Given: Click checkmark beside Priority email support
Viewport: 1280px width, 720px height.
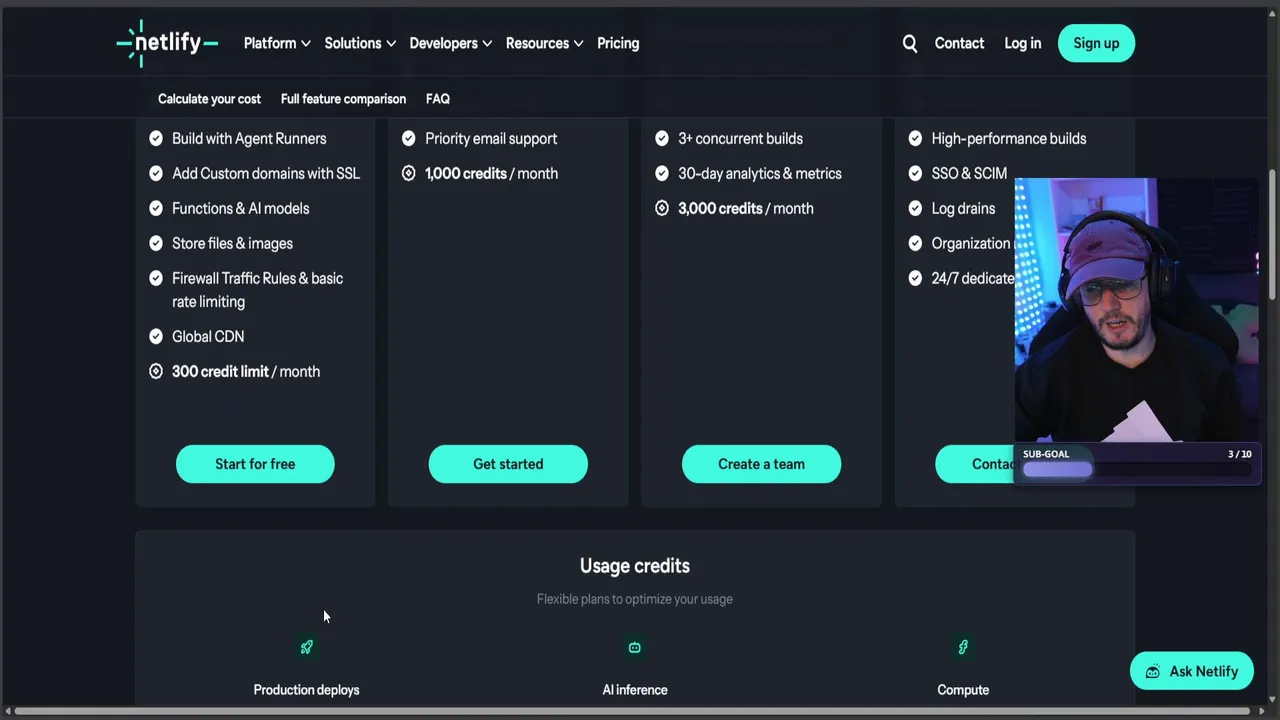Looking at the screenshot, I should click(409, 139).
